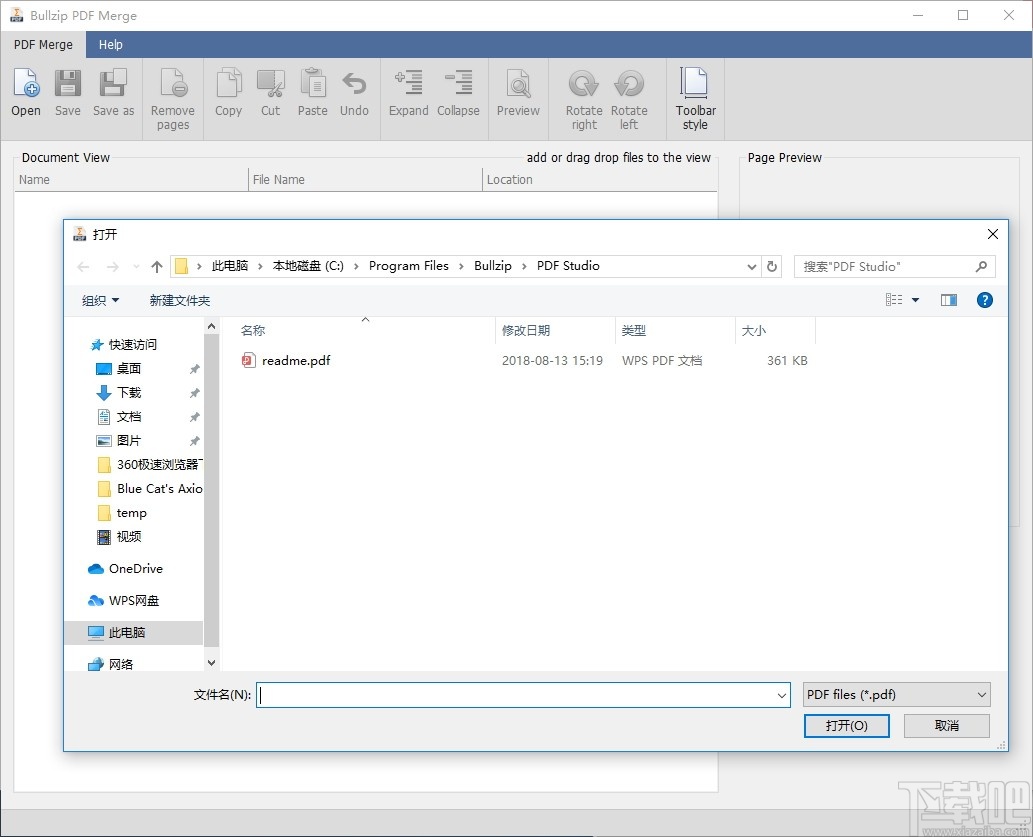This screenshot has height=837, width=1033.
Task: Click the Toolbar style icon
Action: point(694,96)
